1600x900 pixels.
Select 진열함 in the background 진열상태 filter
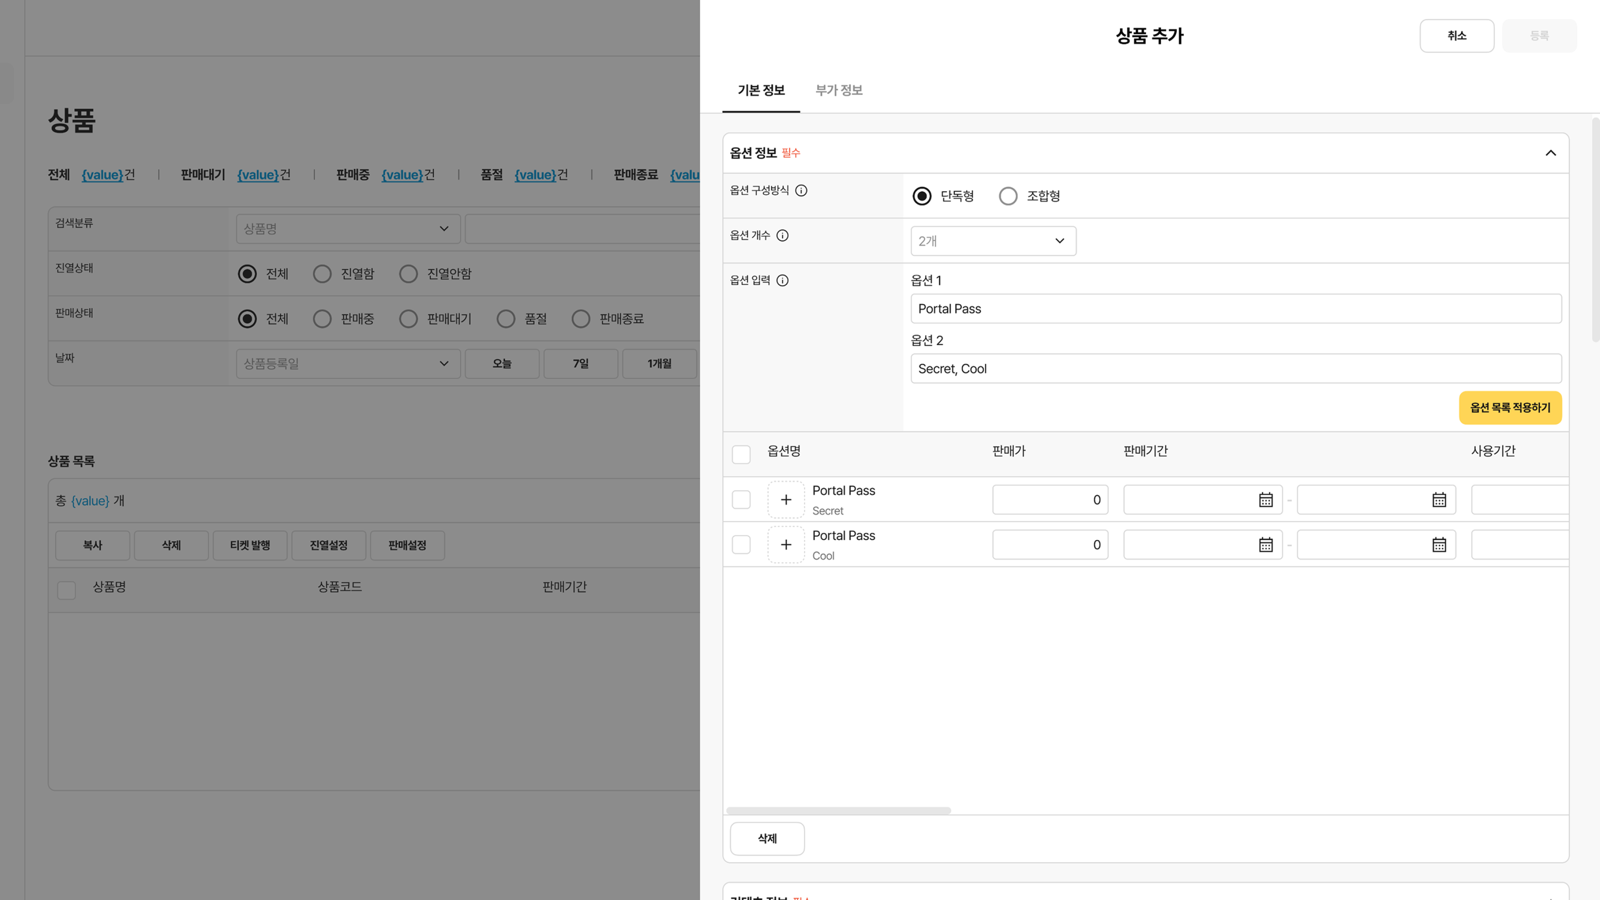click(x=322, y=274)
